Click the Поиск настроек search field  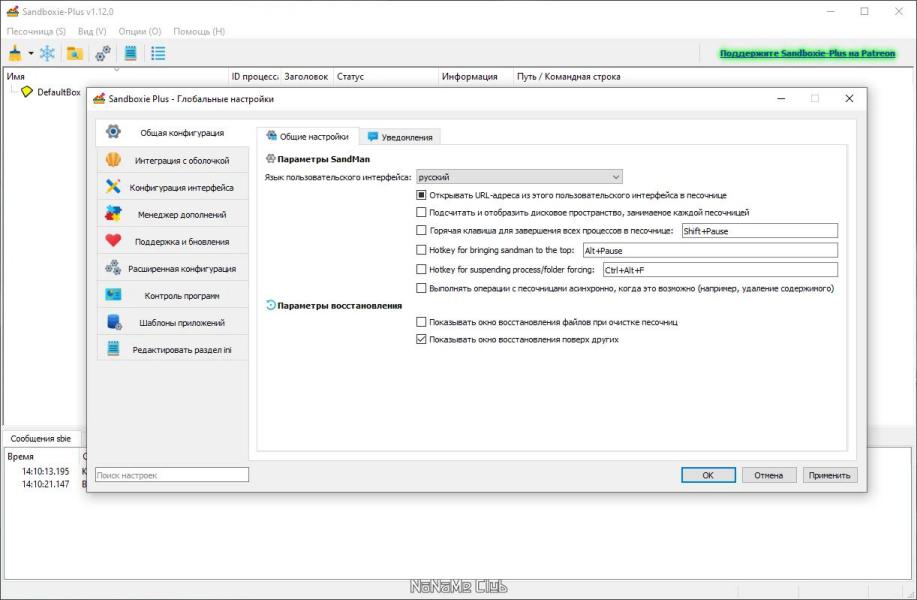(x=172, y=475)
